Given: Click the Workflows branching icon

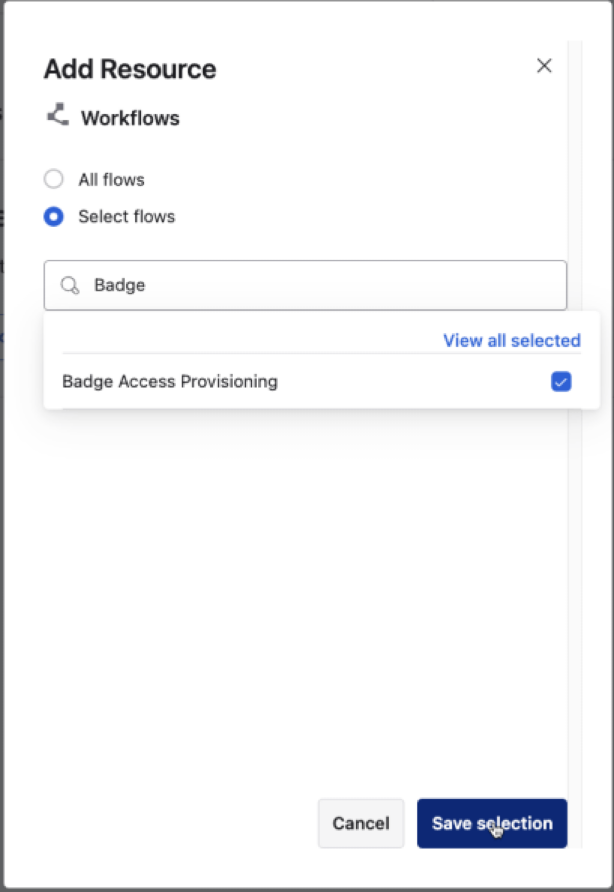Looking at the screenshot, I should (55, 117).
